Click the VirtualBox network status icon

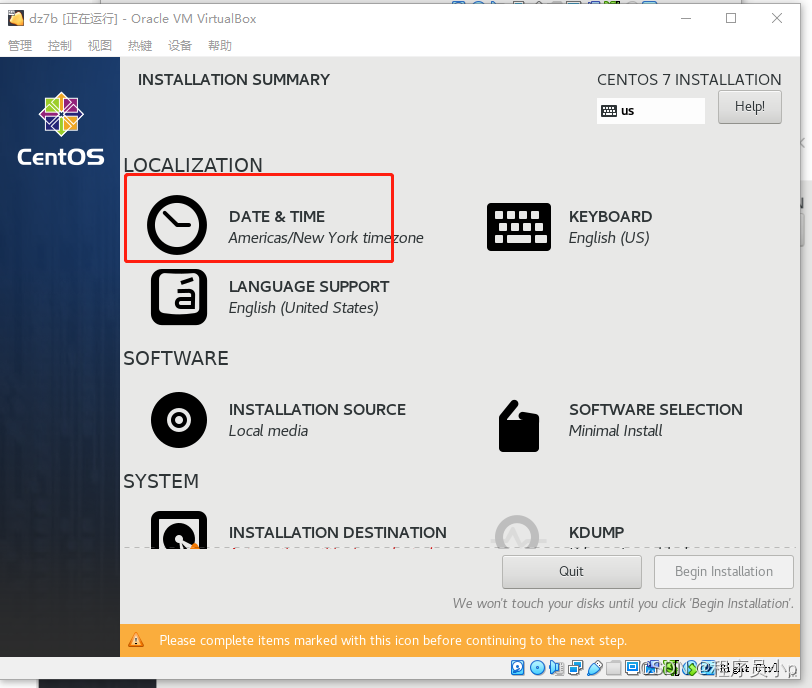(x=575, y=668)
